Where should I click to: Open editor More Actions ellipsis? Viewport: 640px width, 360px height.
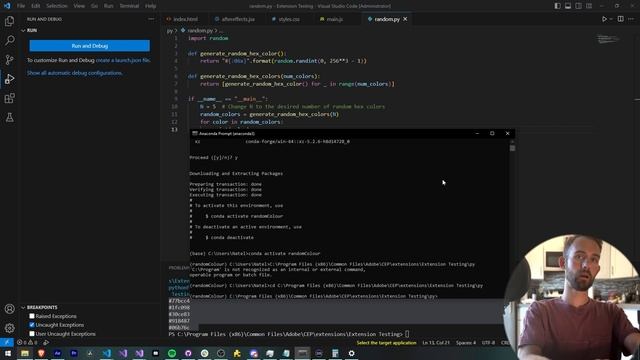pyautogui.click(x=631, y=19)
